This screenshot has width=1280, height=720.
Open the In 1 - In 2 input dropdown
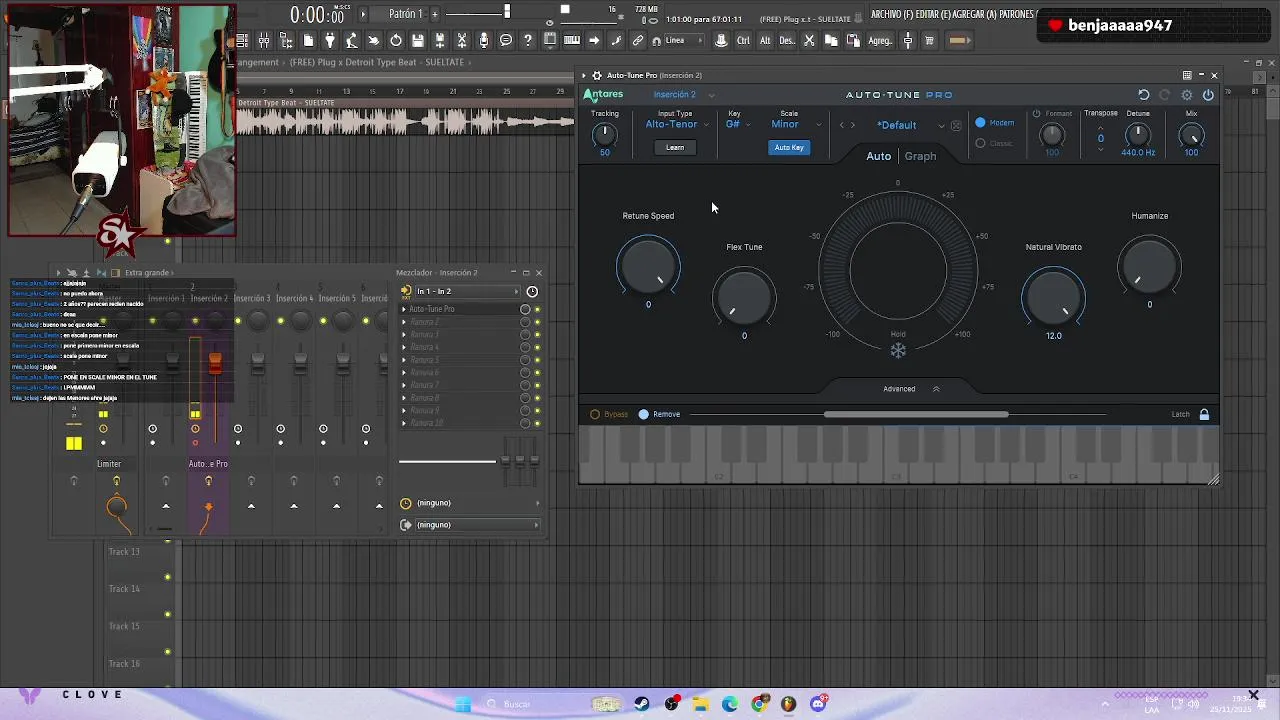tap(467, 291)
